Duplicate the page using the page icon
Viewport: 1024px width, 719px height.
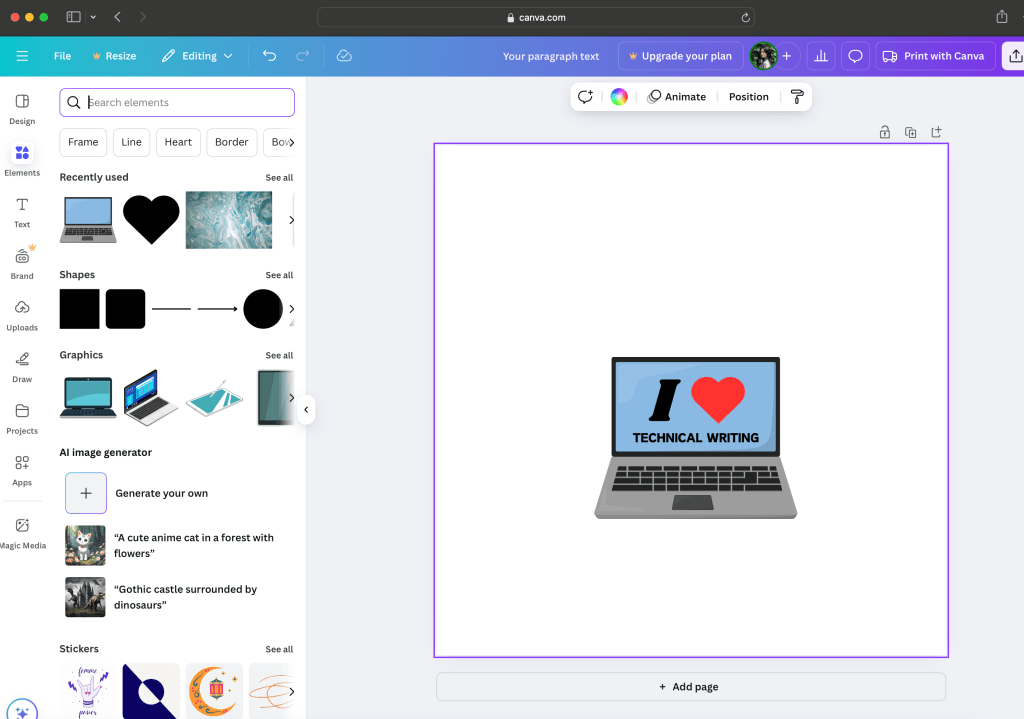point(910,132)
